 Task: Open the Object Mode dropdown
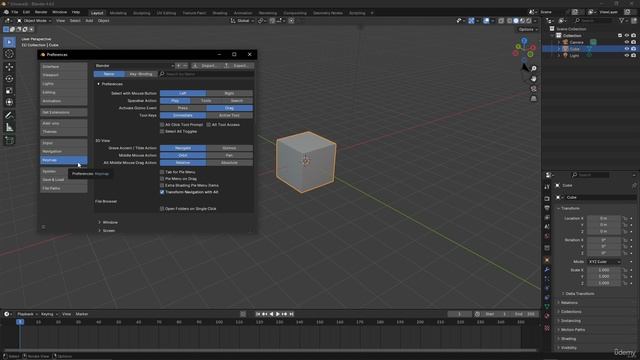[x=34, y=20]
